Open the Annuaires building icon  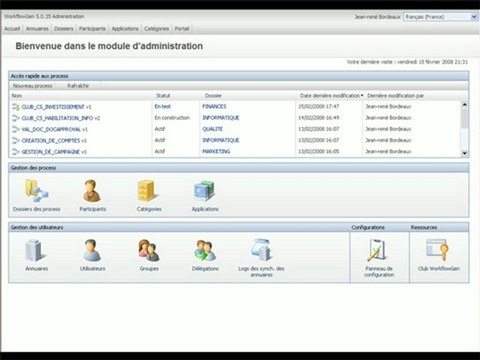pyautogui.click(x=35, y=250)
